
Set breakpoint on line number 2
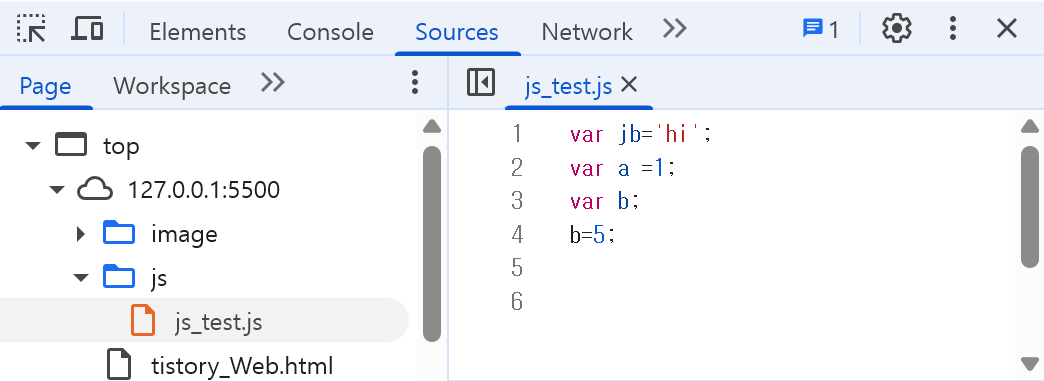(x=517, y=167)
